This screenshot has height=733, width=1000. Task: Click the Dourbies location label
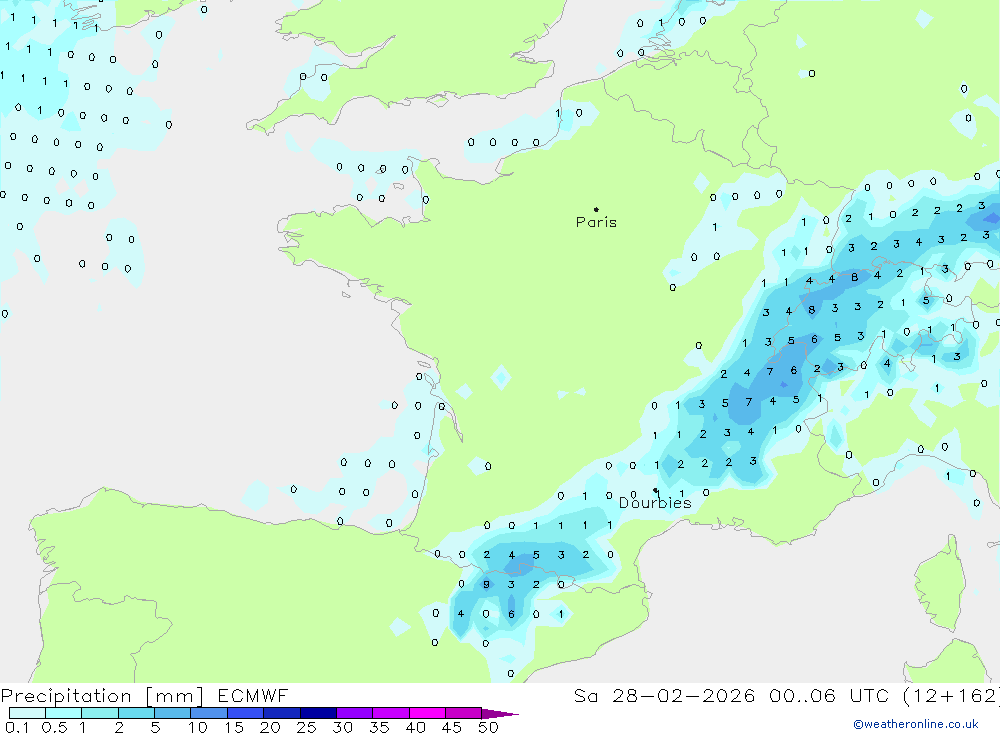(655, 503)
